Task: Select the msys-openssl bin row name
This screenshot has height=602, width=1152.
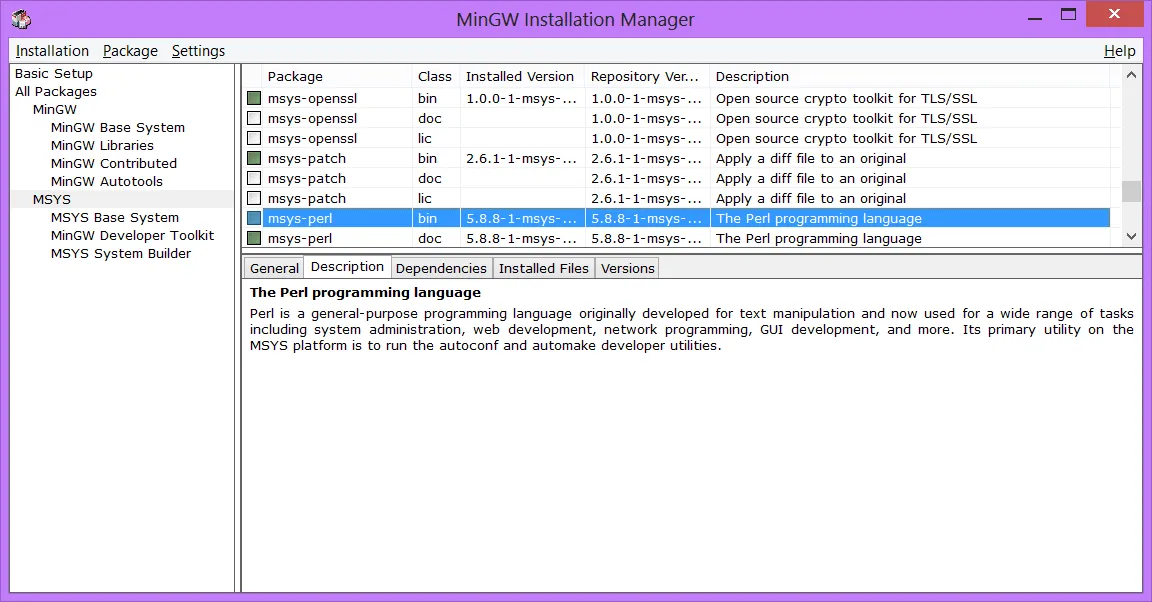Action: tap(312, 98)
